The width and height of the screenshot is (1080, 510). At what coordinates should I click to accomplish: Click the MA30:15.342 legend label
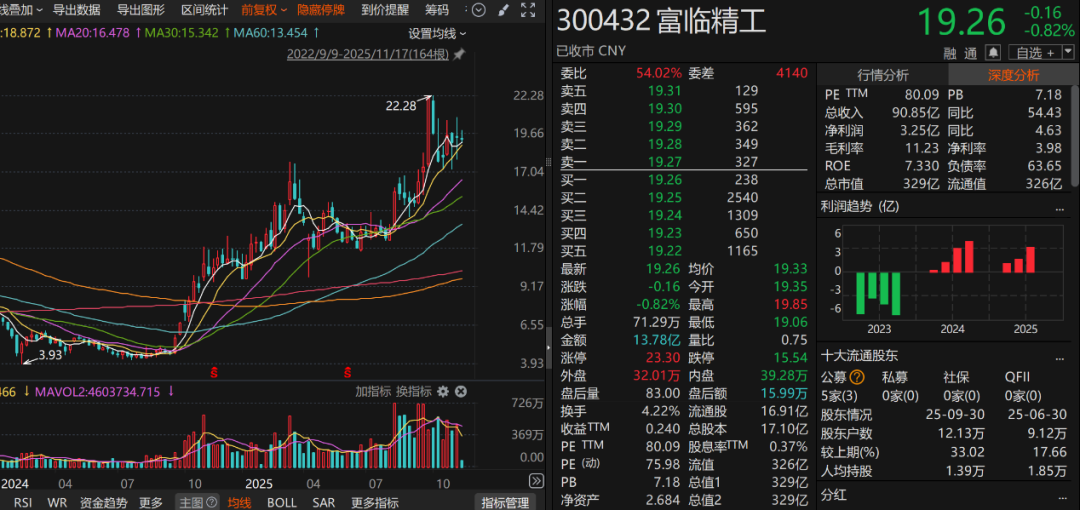click(x=182, y=32)
